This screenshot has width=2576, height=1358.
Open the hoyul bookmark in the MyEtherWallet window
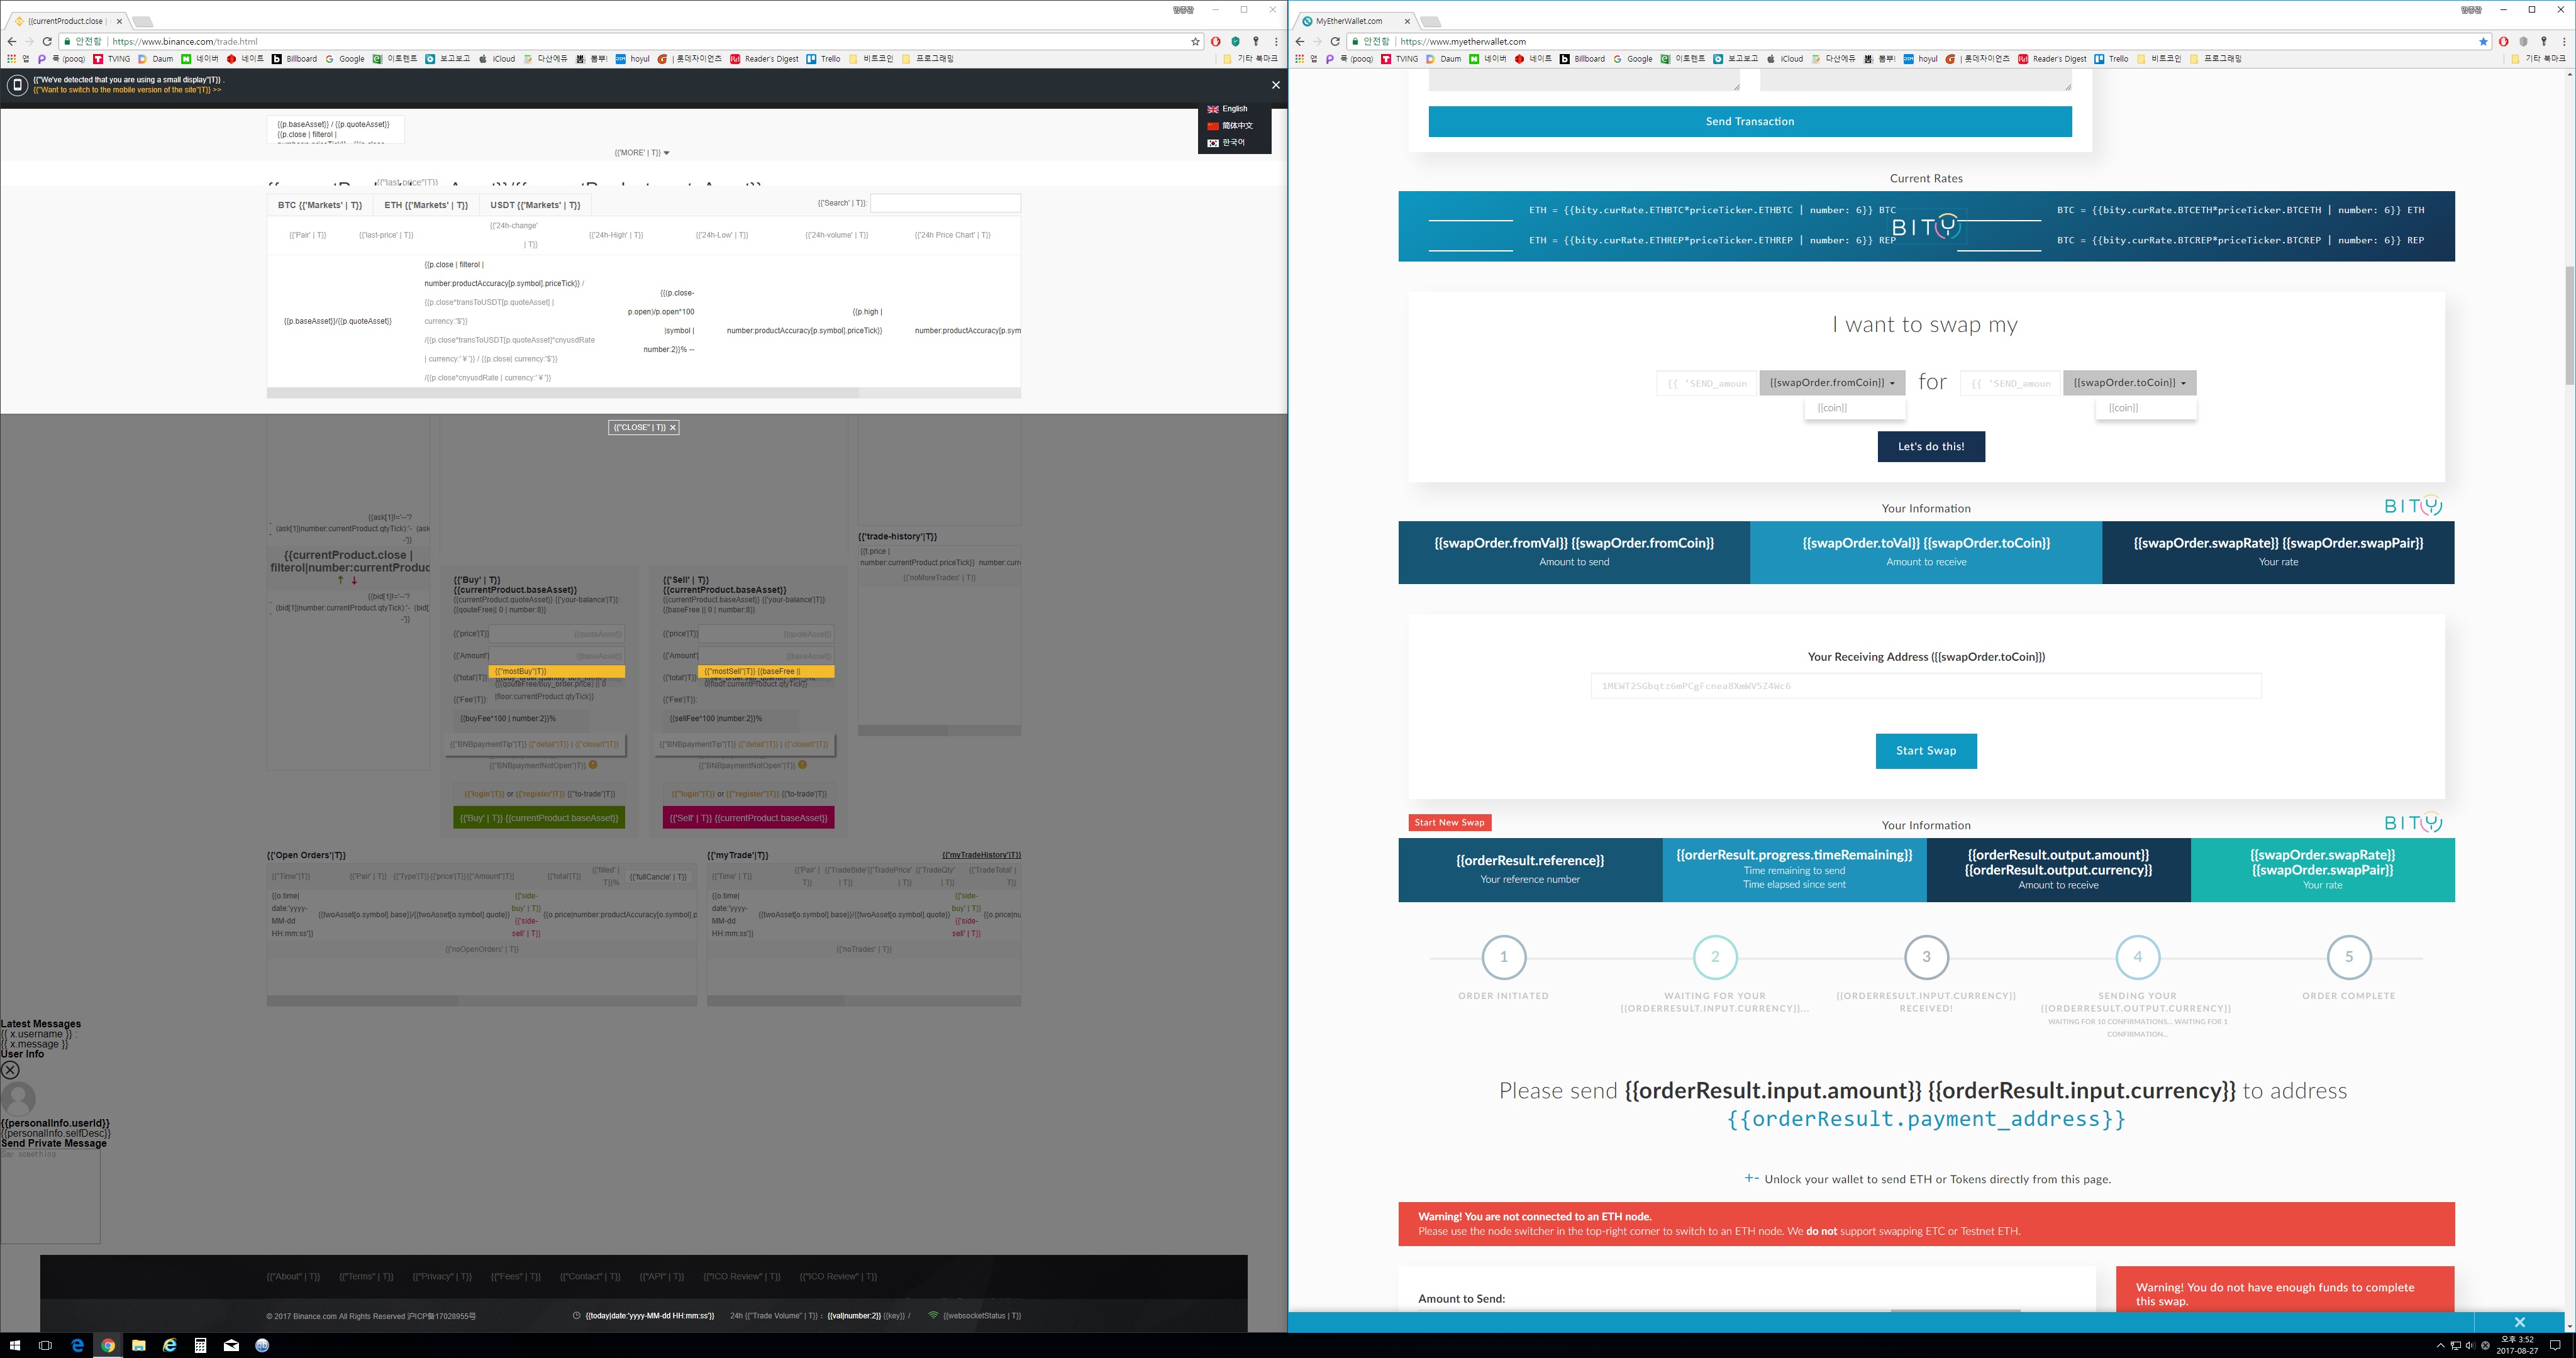tap(1921, 59)
